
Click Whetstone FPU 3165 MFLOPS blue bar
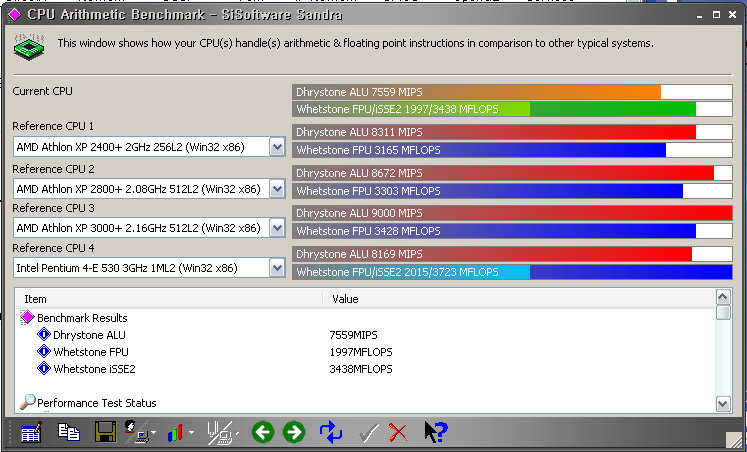(512, 150)
